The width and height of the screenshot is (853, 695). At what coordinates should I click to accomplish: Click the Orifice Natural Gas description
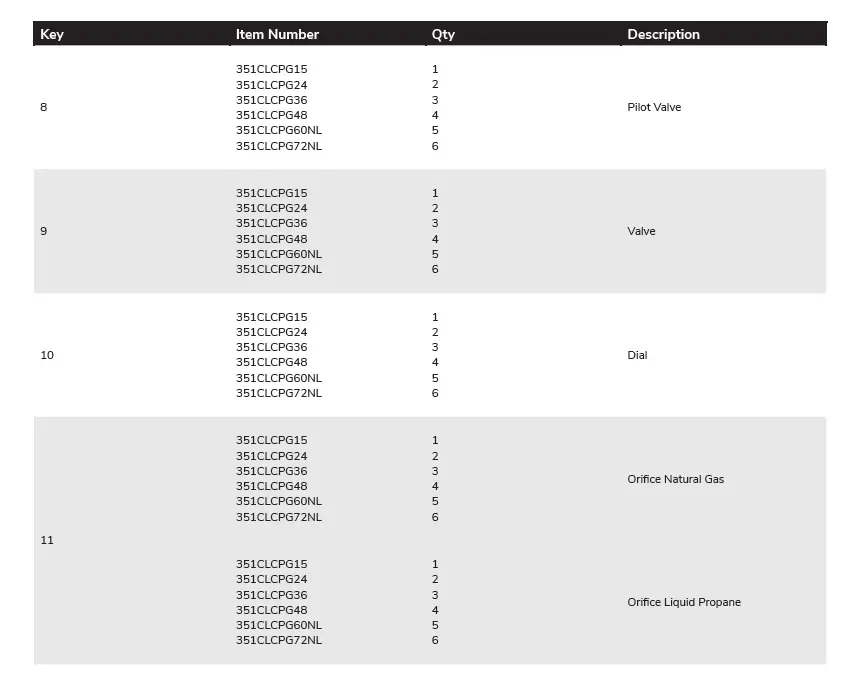(x=675, y=479)
